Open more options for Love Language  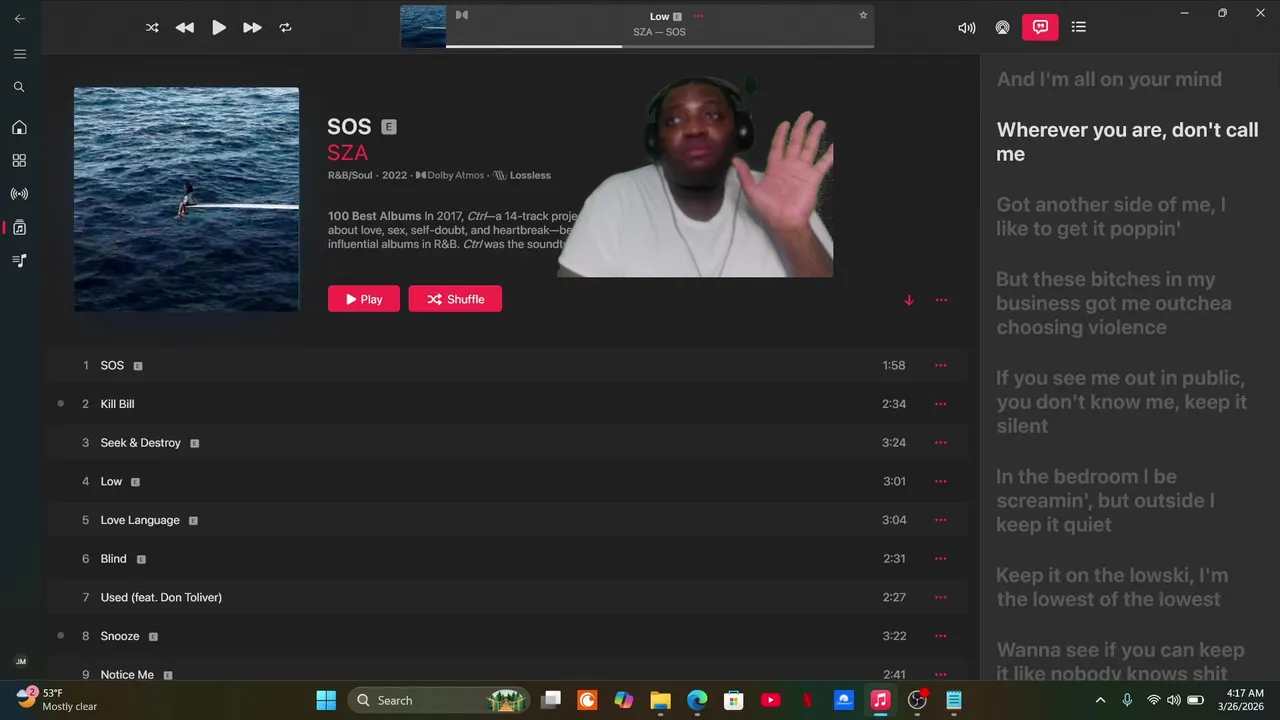tap(940, 520)
